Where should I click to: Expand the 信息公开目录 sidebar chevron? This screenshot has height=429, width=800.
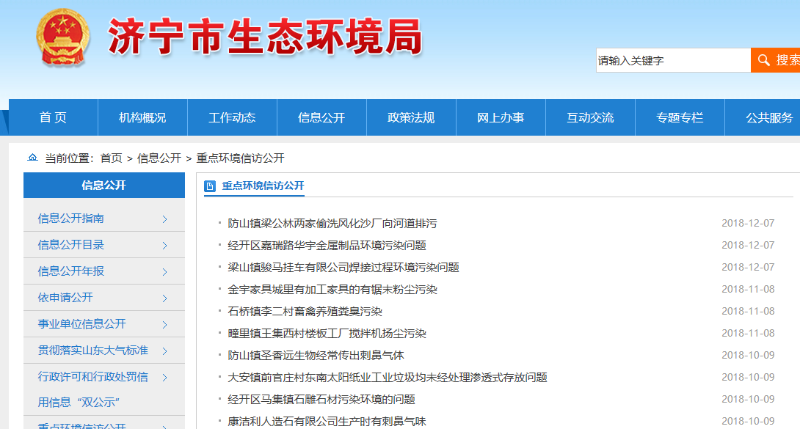point(164,245)
